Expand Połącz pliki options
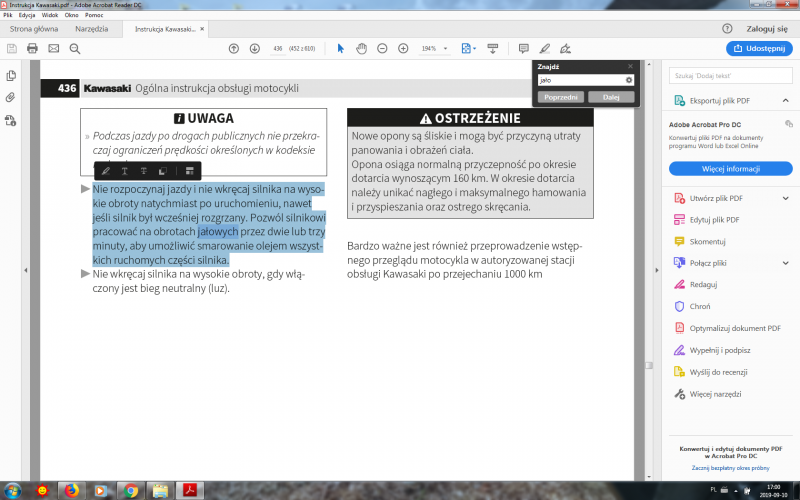The height and width of the screenshot is (500, 800). (785, 263)
